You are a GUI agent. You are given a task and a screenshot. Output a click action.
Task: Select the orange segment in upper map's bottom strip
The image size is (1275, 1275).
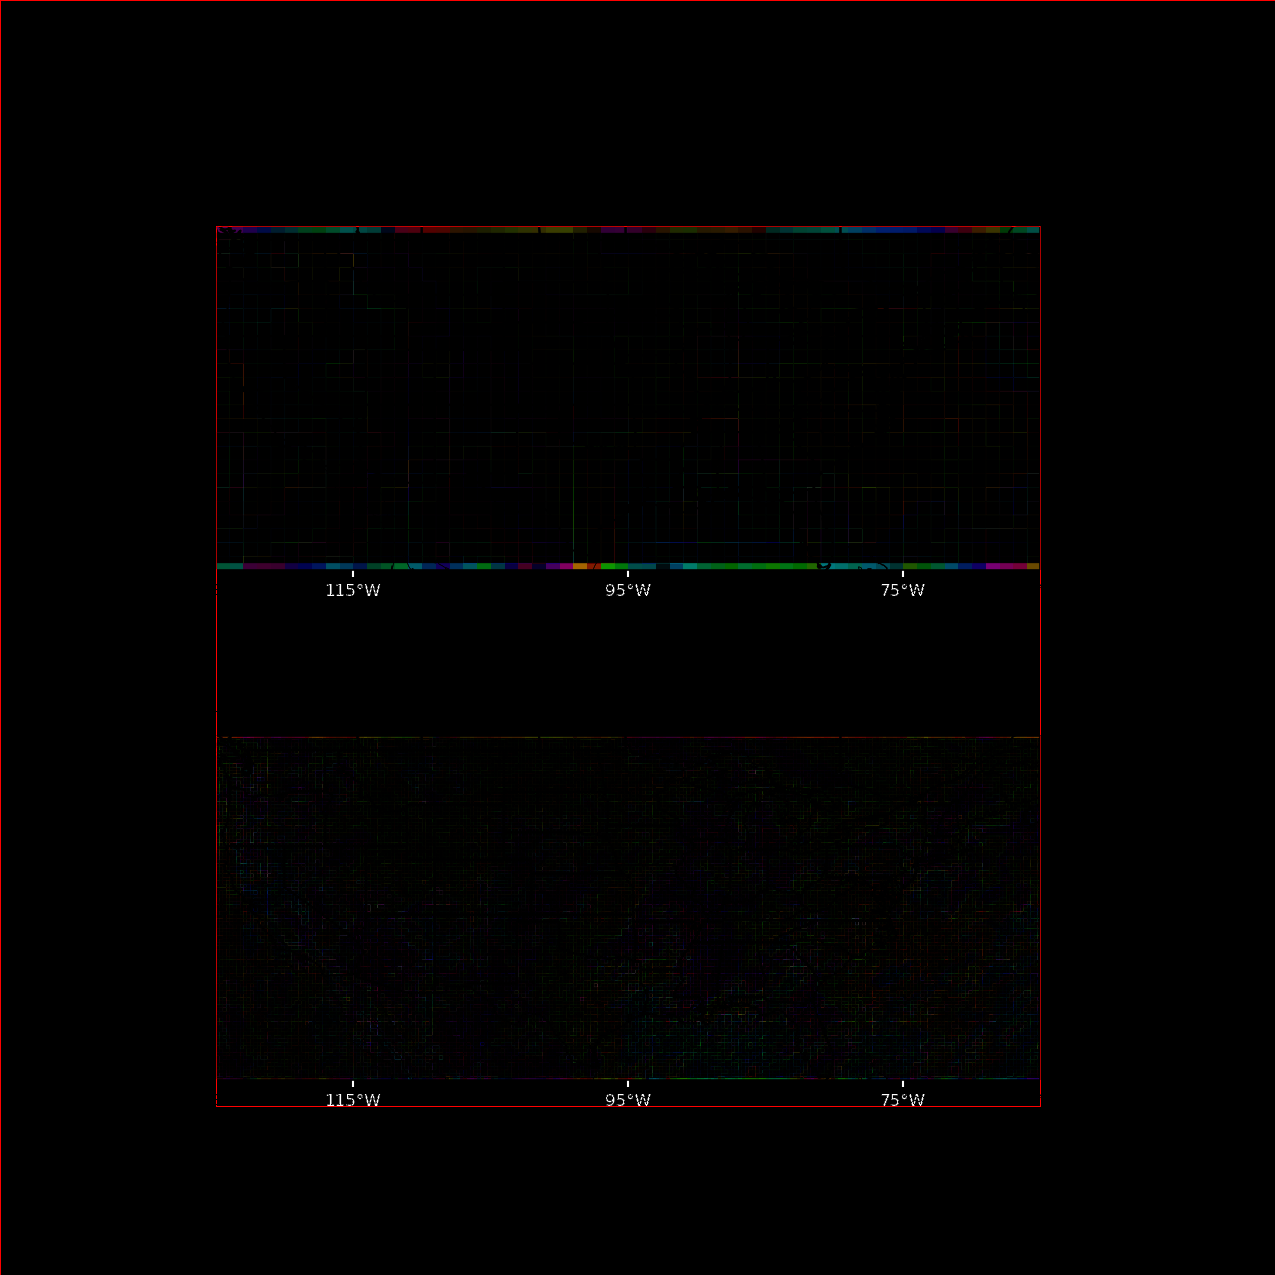pyautogui.click(x=580, y=566)
